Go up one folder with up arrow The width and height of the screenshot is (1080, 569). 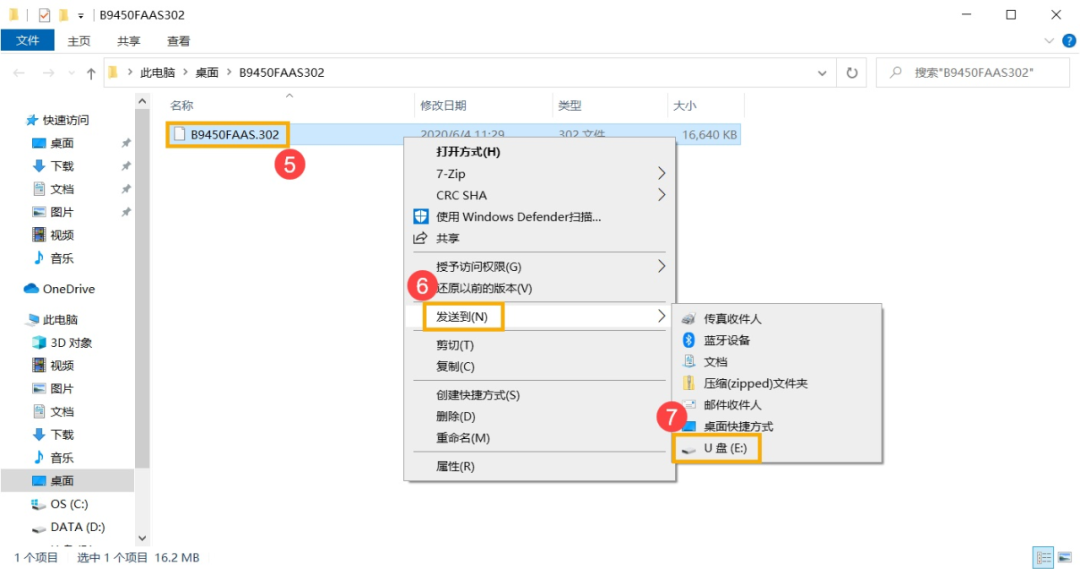click(91, 73)
